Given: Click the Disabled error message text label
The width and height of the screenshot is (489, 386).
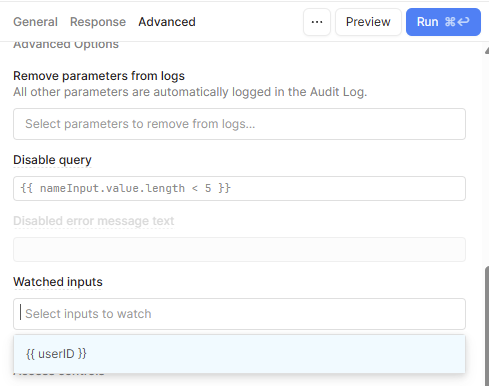Looking at the screenshot, I should (x=94, y=221).
